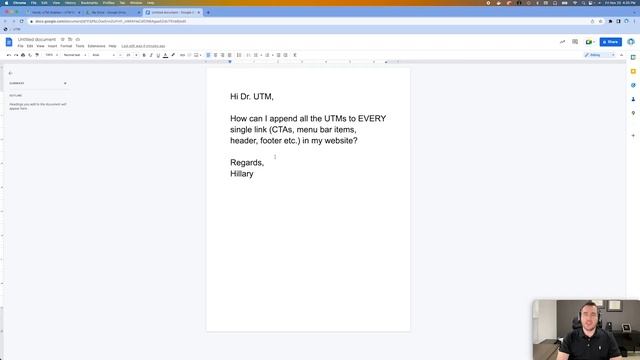The image size is (640, 360).
Task: Open a new Chrome tab
Action: [208, 13]
